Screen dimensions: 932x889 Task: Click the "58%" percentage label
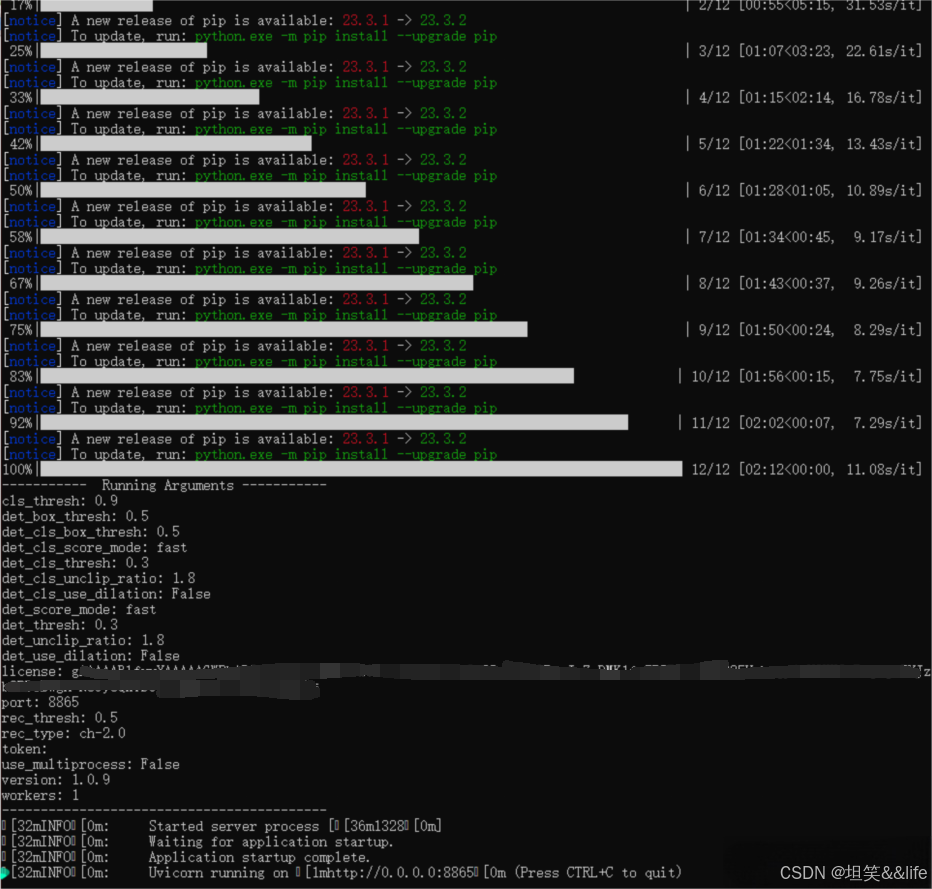21,237
